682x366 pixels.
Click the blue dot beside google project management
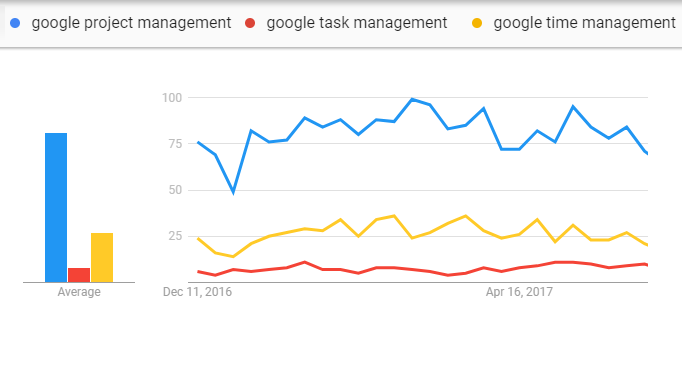pyautogui.click(x=15, y=23)
